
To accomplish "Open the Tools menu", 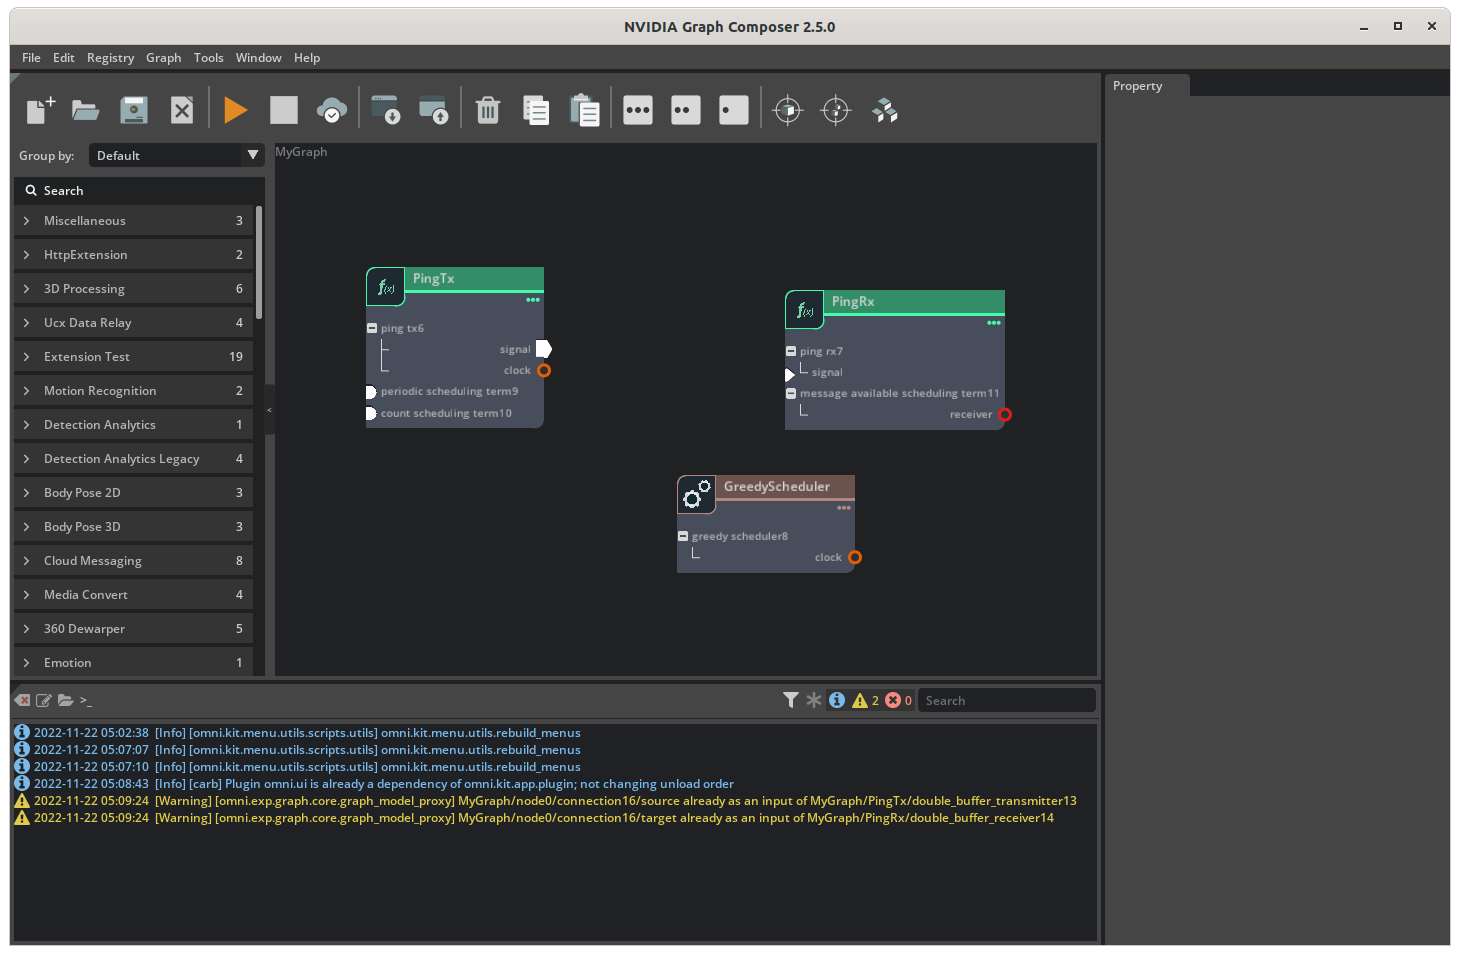I will click(209, 58).
